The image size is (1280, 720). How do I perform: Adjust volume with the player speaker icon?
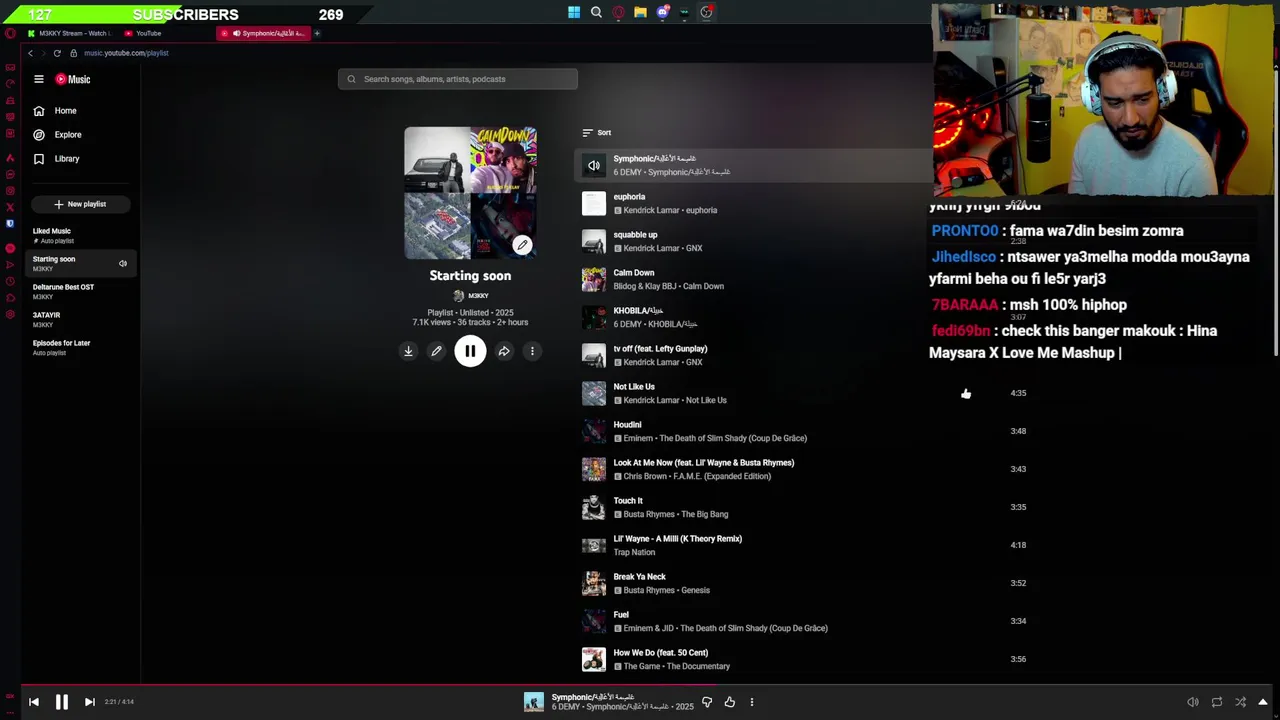(x=1192, y=702)
